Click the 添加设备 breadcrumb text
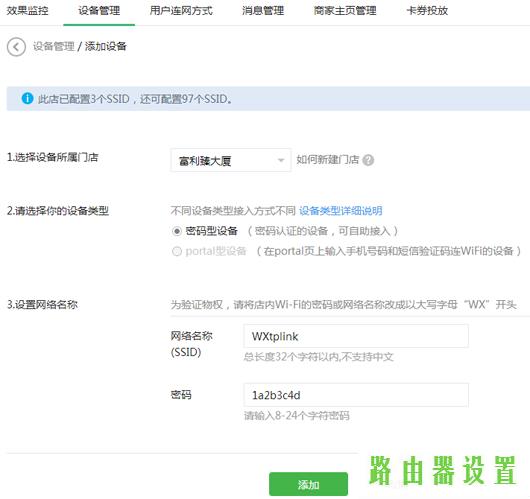This screenshot has height=499, width=530. (x=105, y=46)
